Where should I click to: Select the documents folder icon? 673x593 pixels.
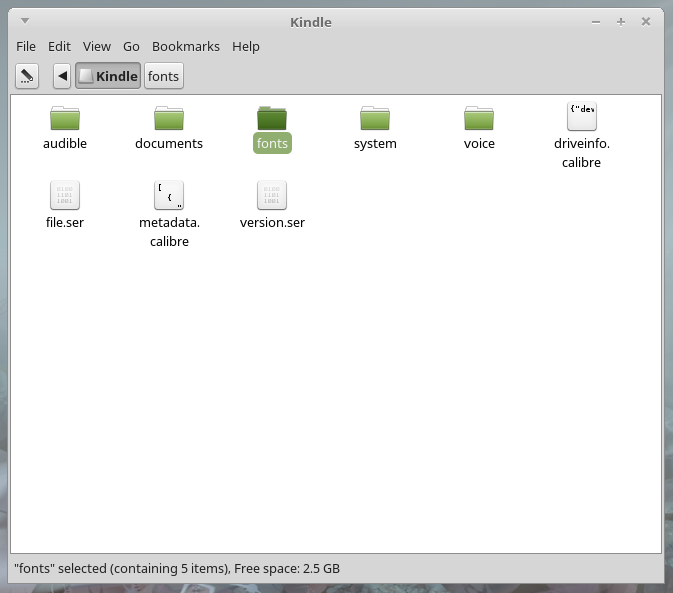click(169, 118)
